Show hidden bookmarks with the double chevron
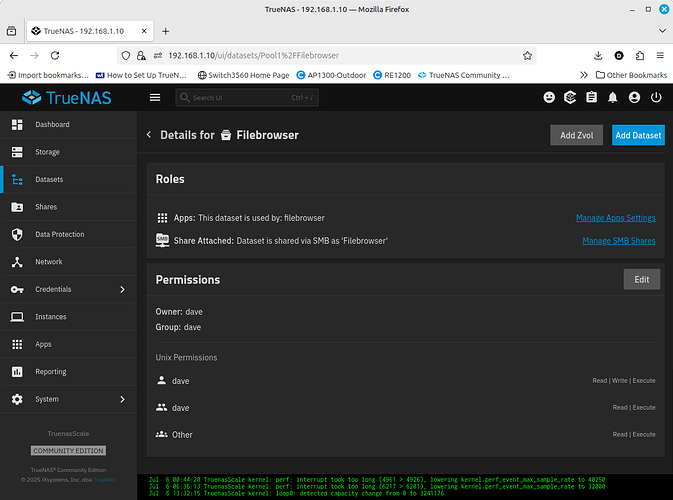The width and height of the screenshot is (673, 500). coord(584,75)
